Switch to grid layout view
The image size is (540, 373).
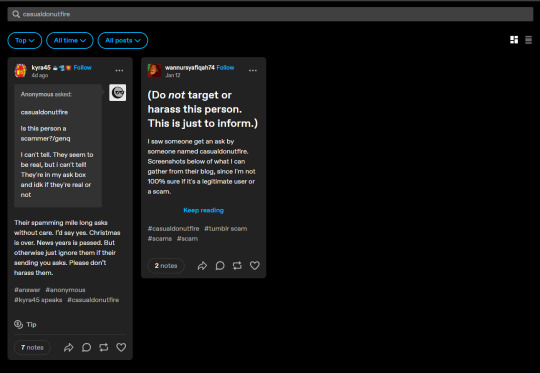514,40
